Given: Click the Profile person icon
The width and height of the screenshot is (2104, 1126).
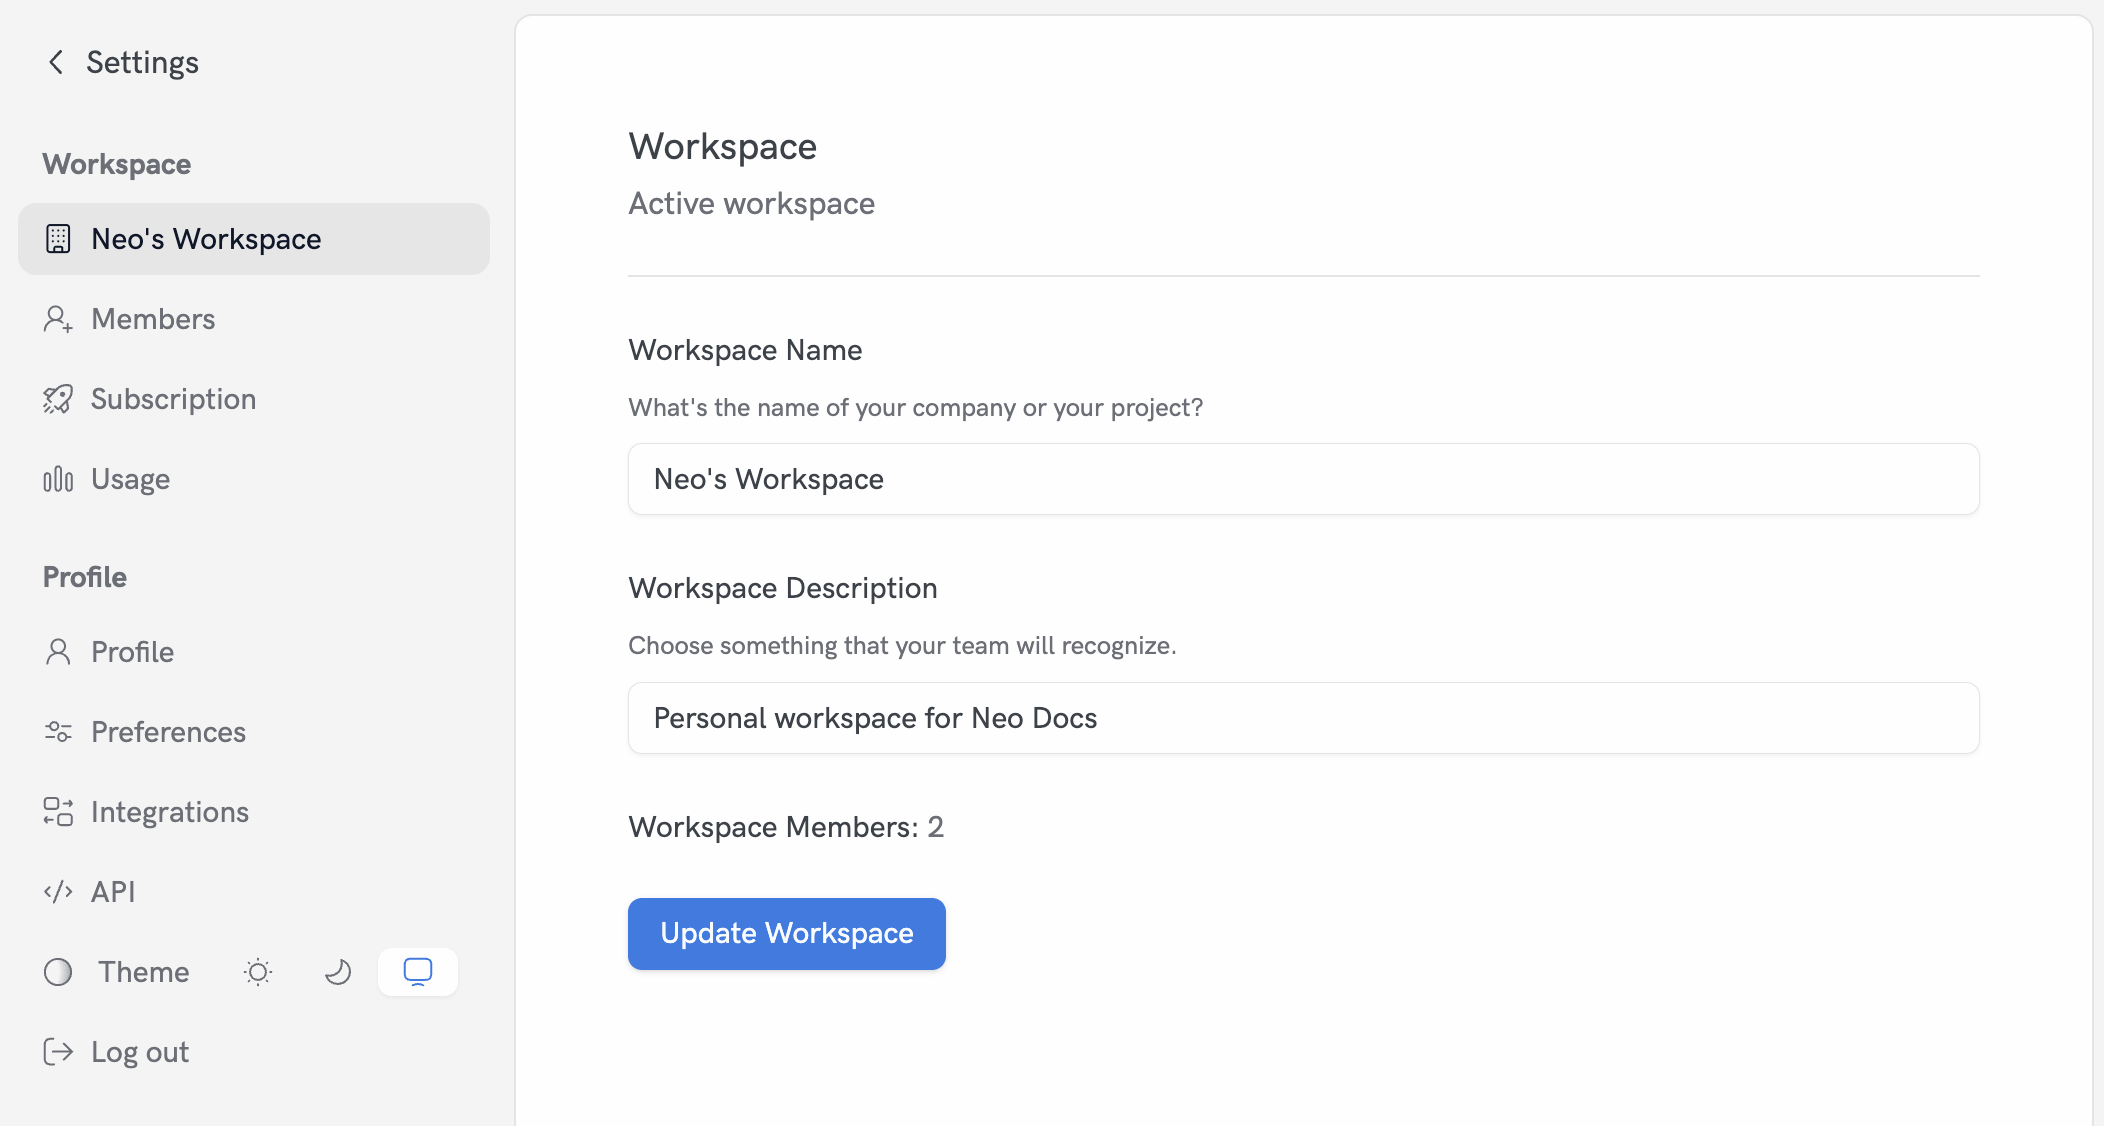Looking at the screenshot, I should coord(58,651).
